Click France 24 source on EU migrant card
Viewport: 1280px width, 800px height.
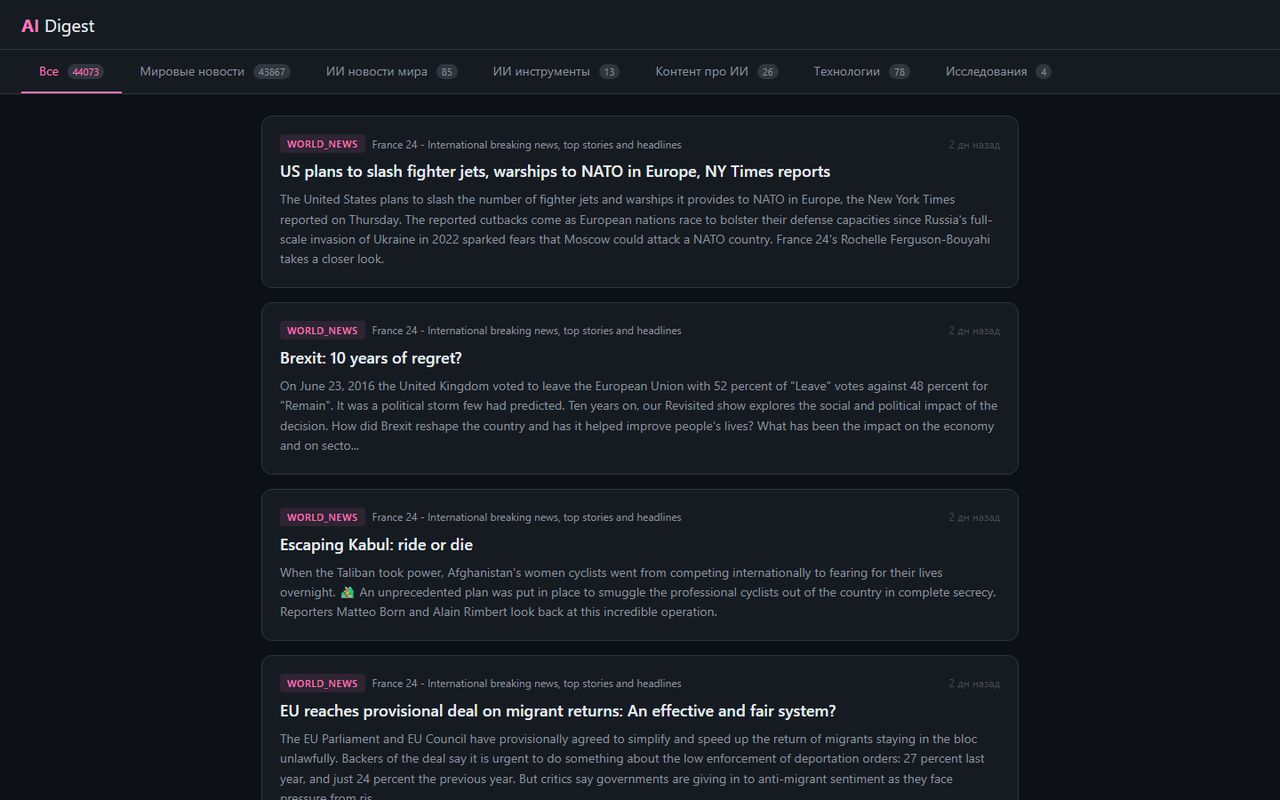coord(526,684)
